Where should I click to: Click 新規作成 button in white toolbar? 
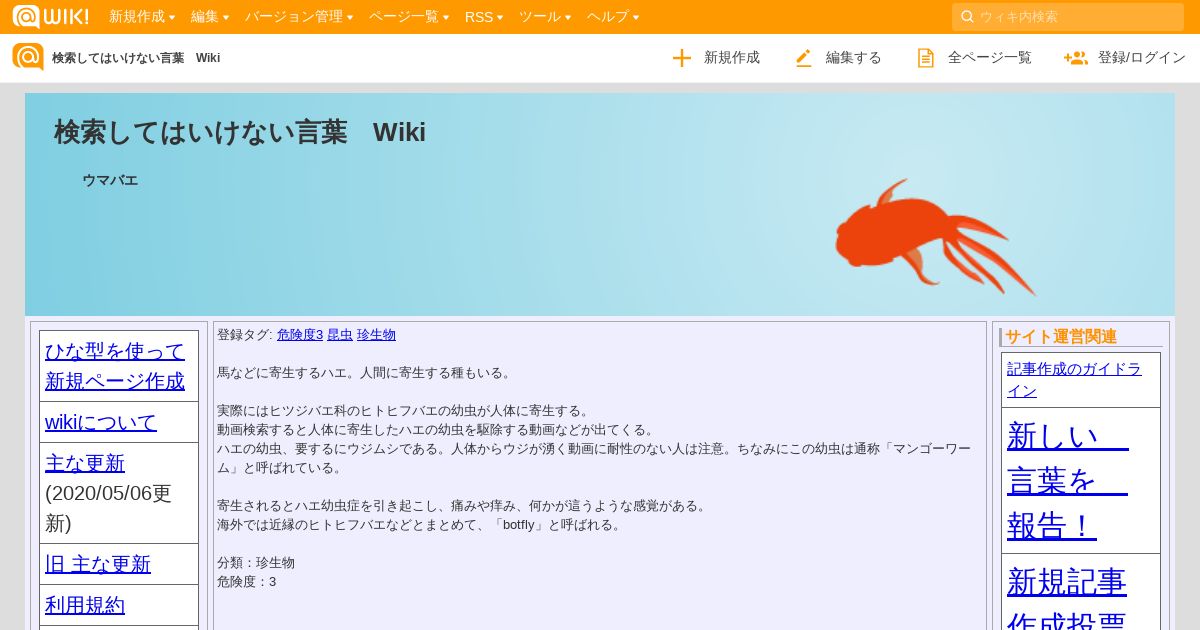point(716,58)
